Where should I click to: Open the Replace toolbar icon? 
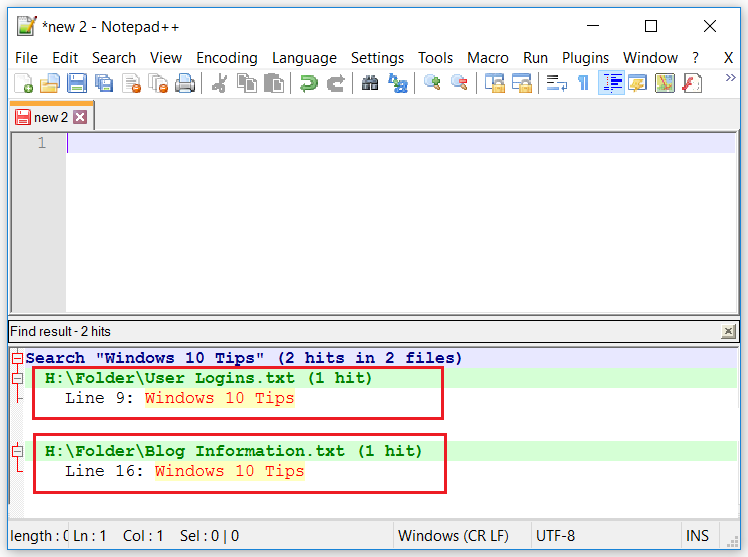tap(397, 83)
